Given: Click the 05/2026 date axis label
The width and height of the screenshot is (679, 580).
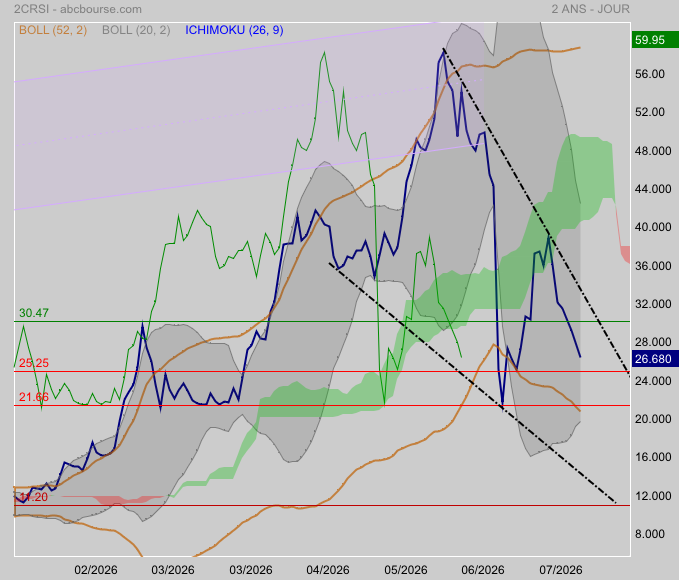Looking at the screenshot, I should 406,570.
